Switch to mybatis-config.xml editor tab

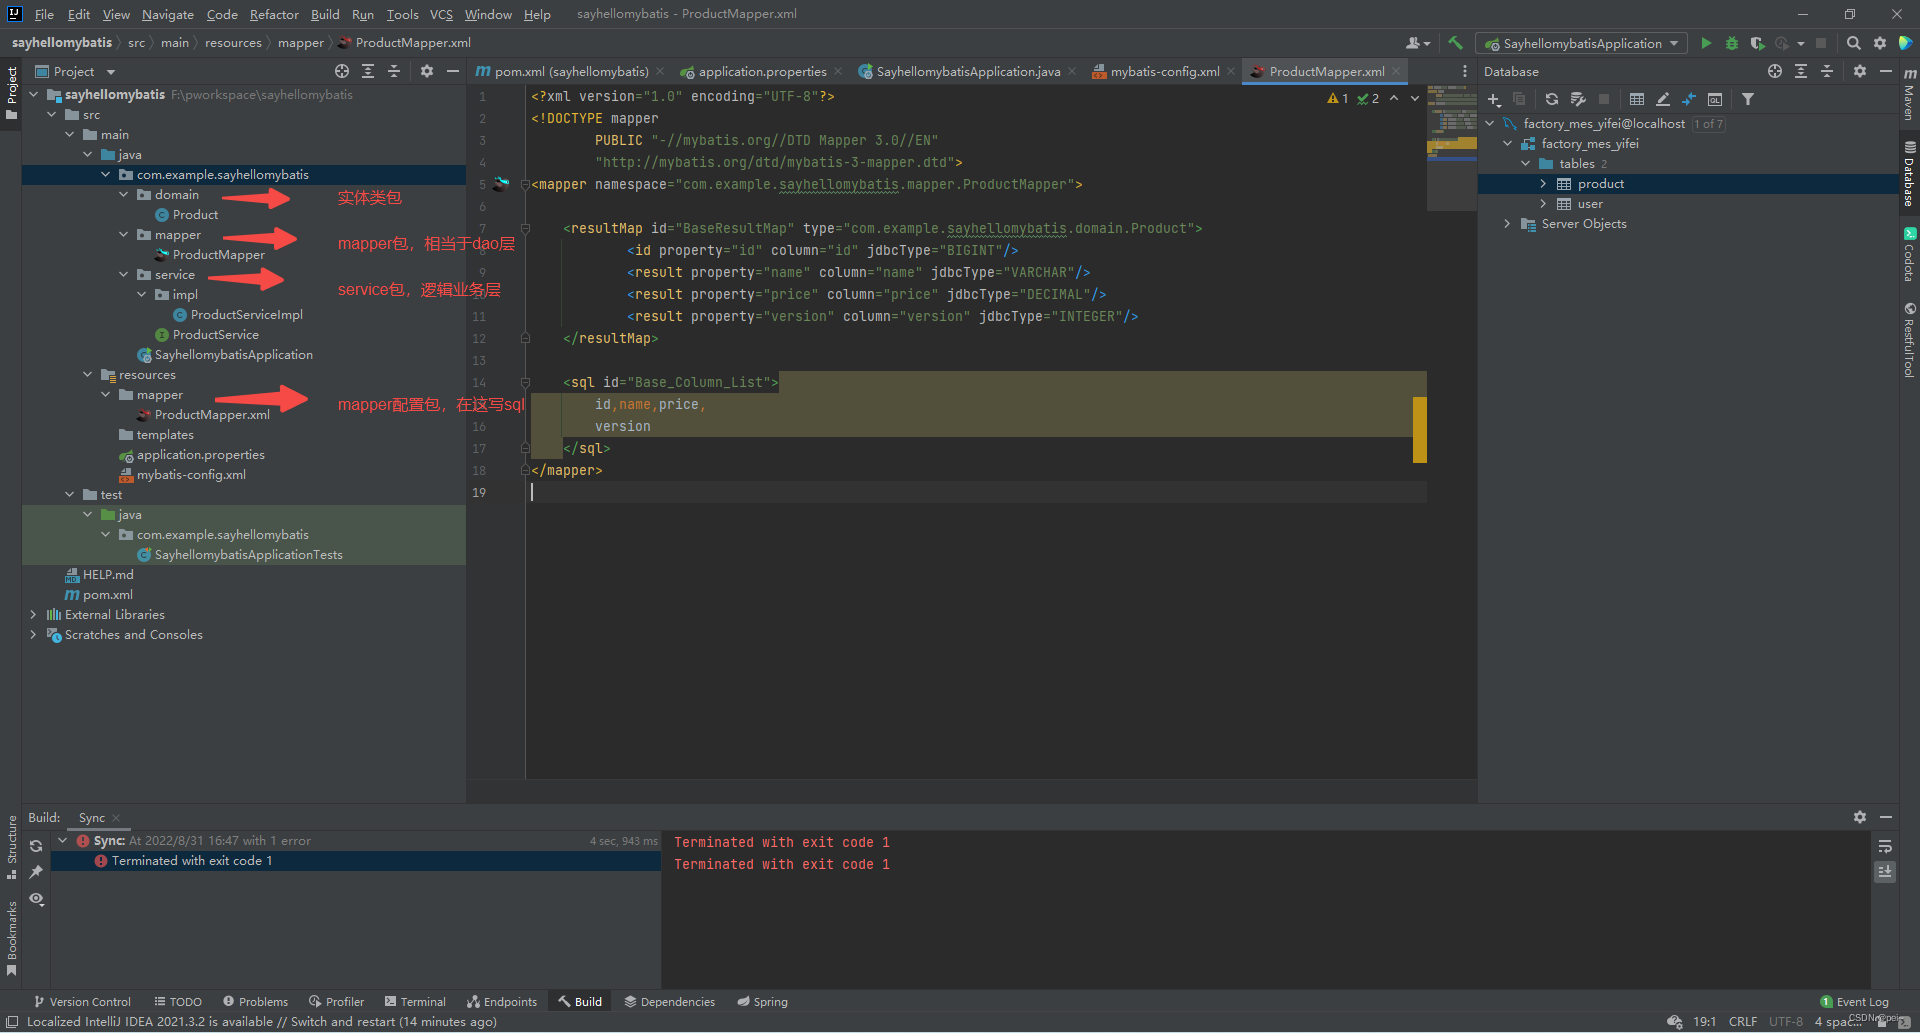point(1164,71)
